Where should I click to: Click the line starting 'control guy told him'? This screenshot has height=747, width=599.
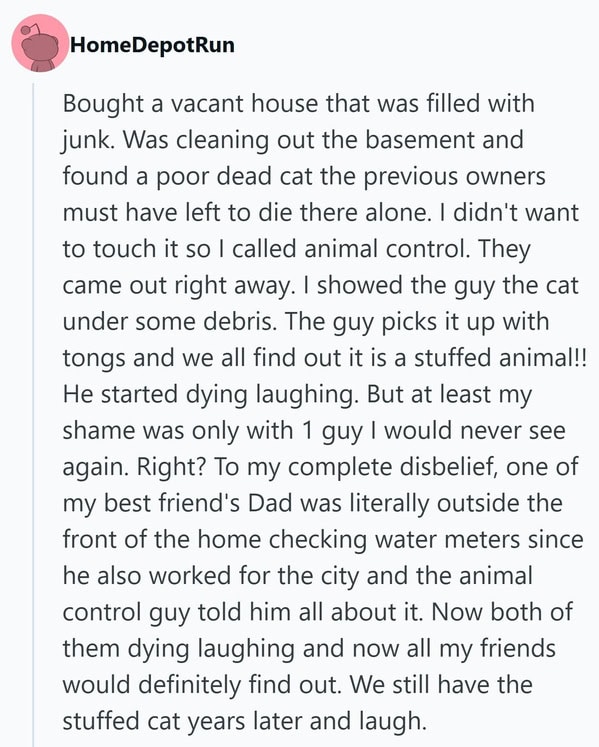tap(317, 613)
